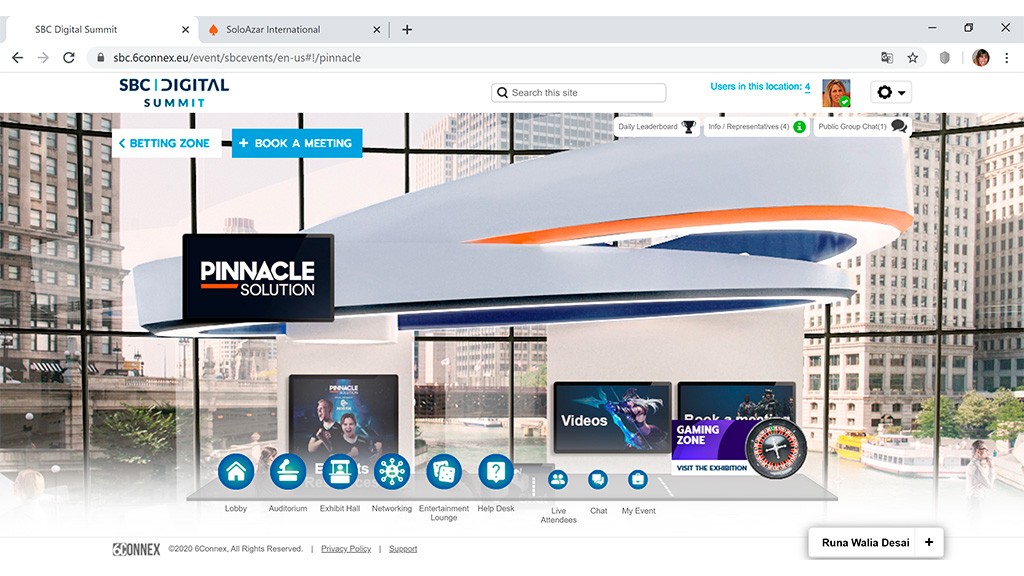Viewport: 1024px width, 576px height.
Task: Open a new browser tab
Action: (x=407, y=29)
